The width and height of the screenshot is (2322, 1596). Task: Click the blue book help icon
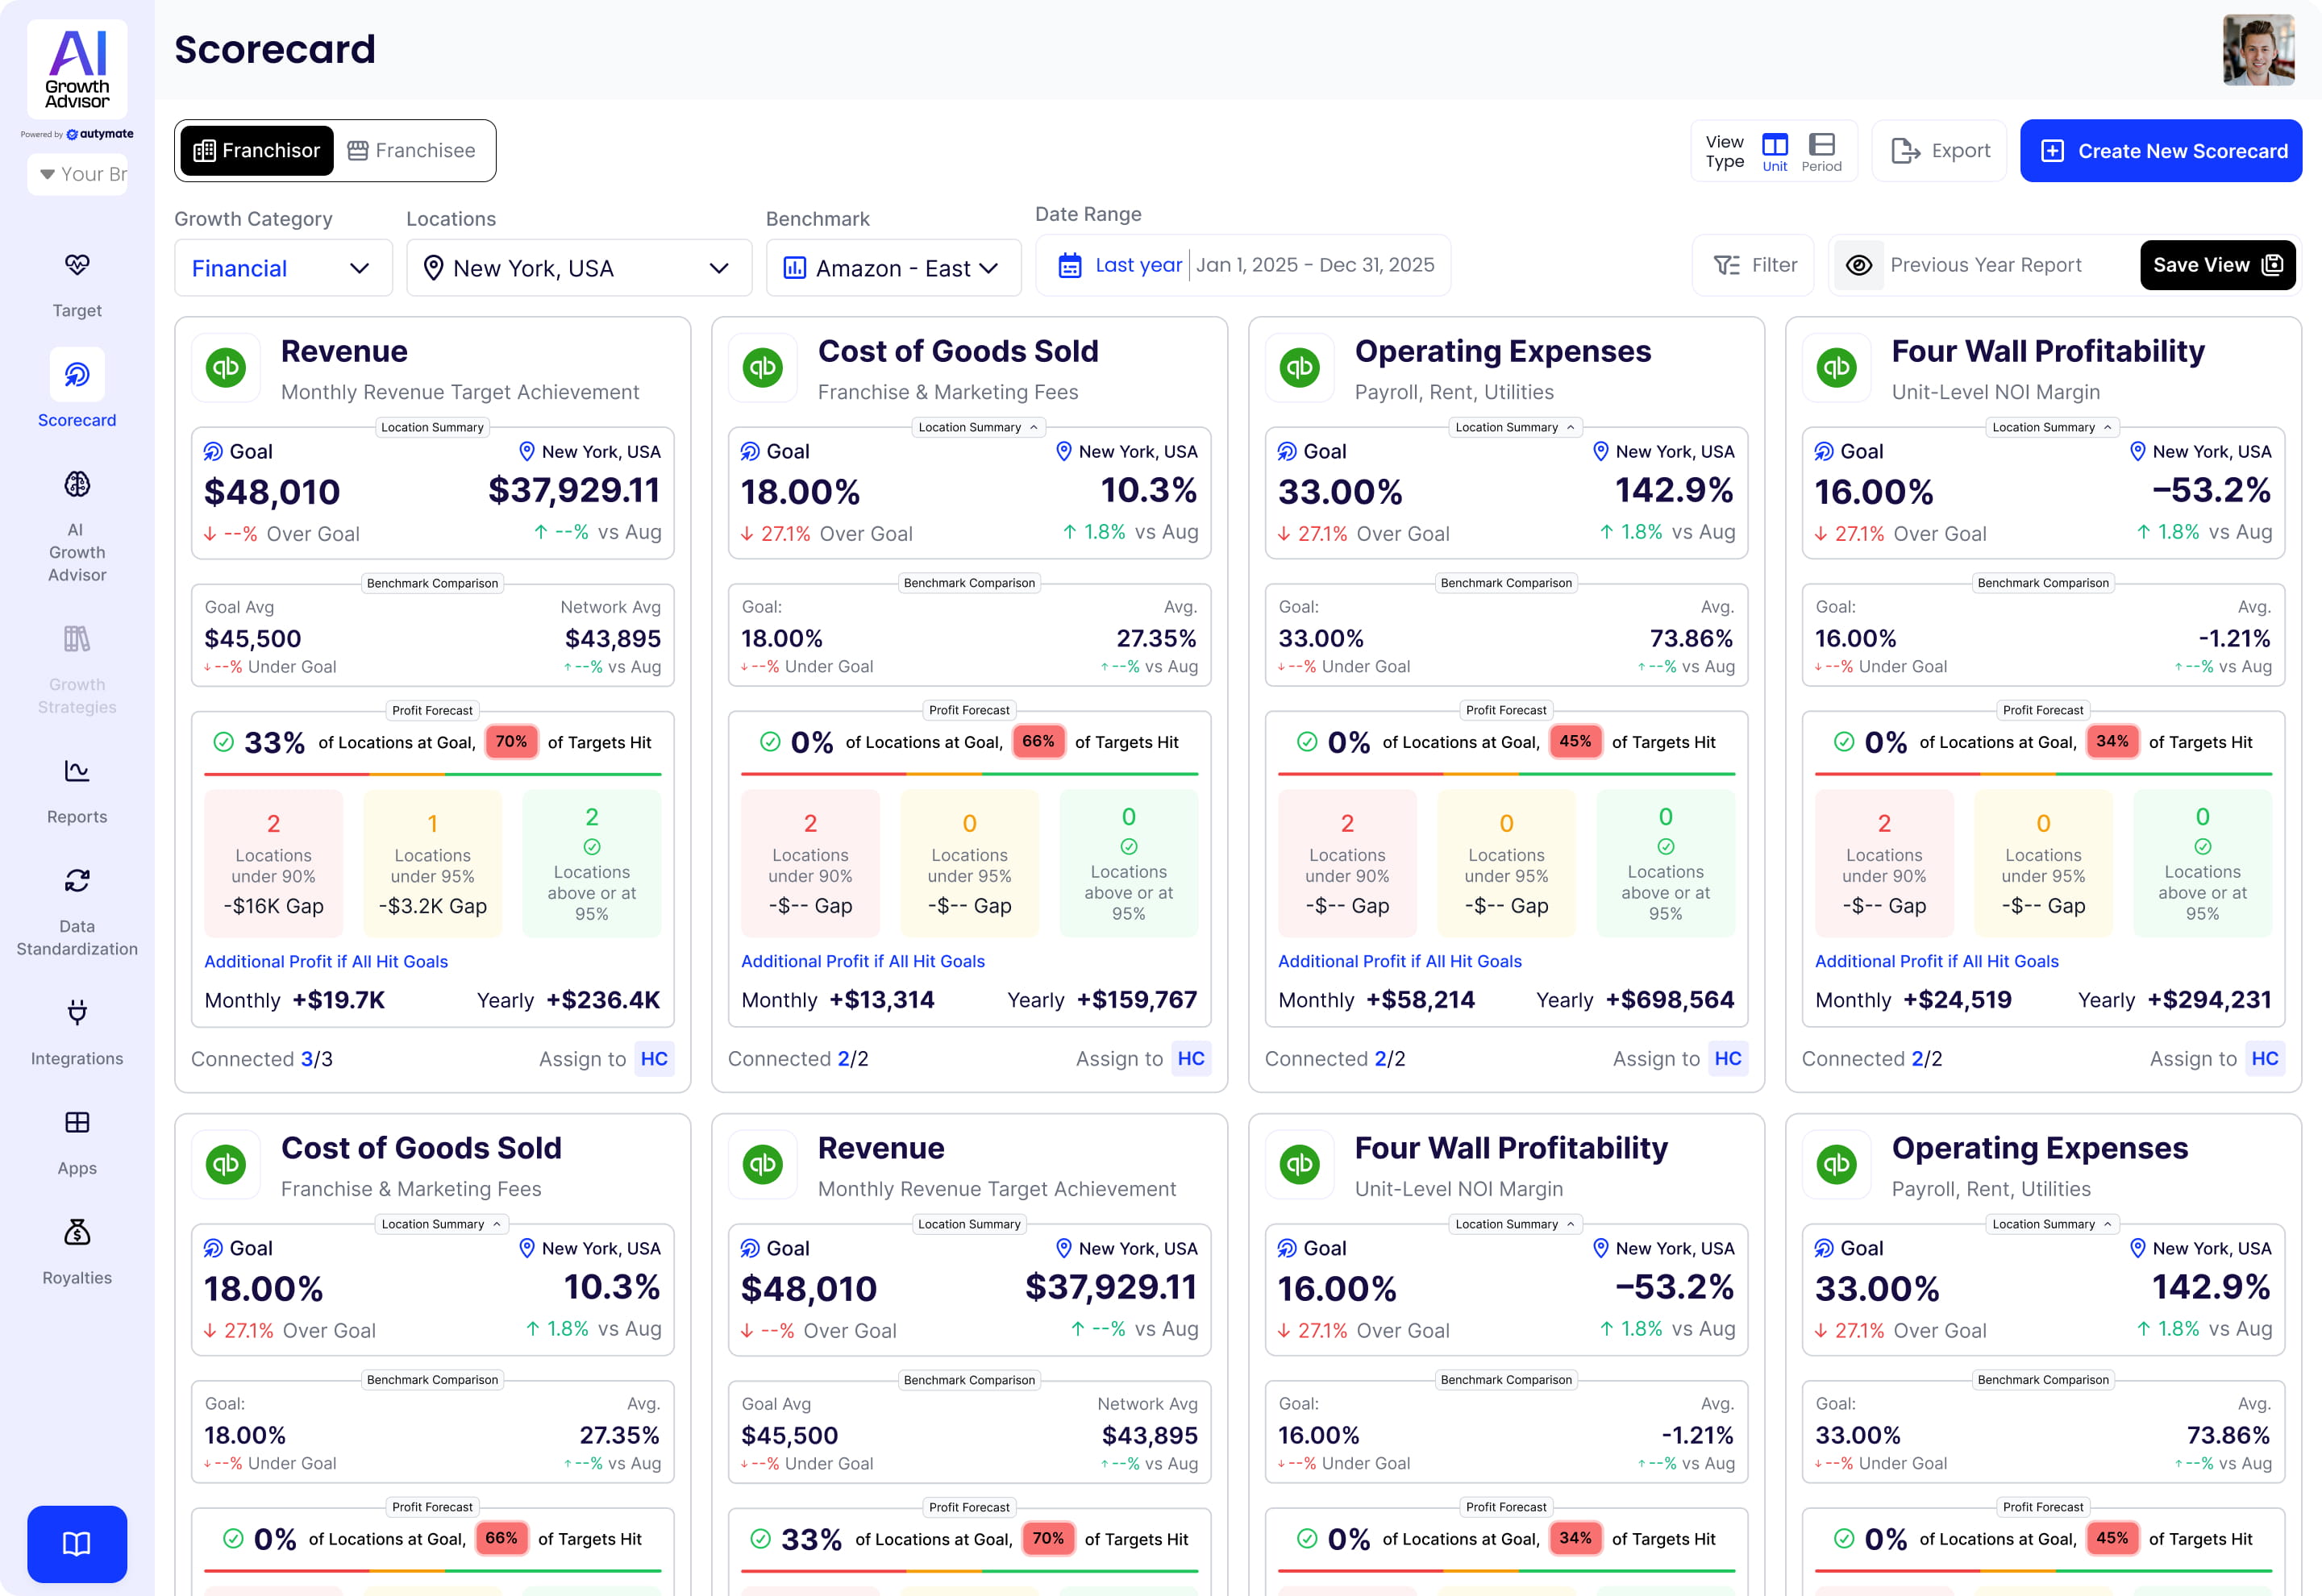pyautogui.click(x=77, y=1543)
